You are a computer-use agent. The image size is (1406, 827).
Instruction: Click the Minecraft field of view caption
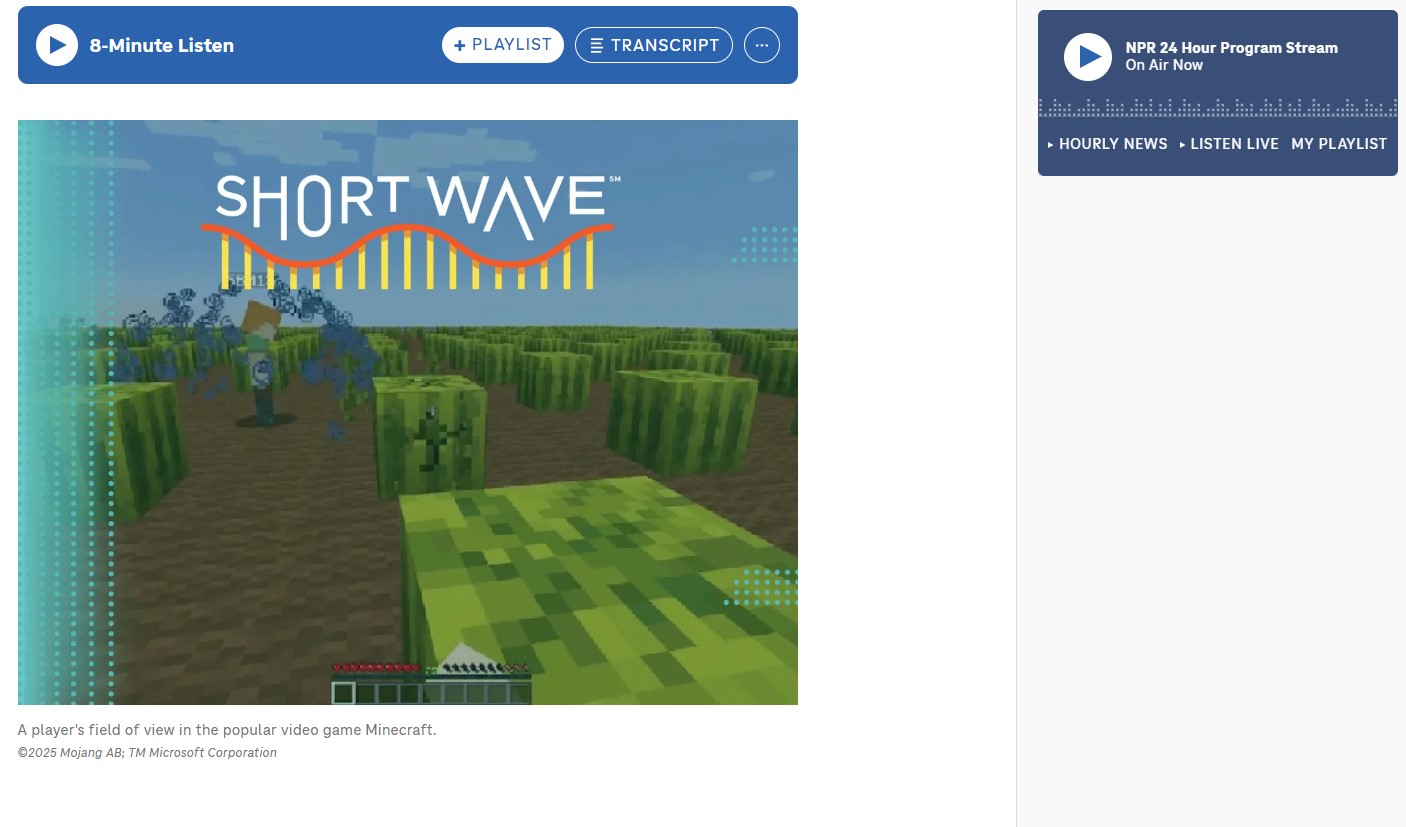(227, 730)
